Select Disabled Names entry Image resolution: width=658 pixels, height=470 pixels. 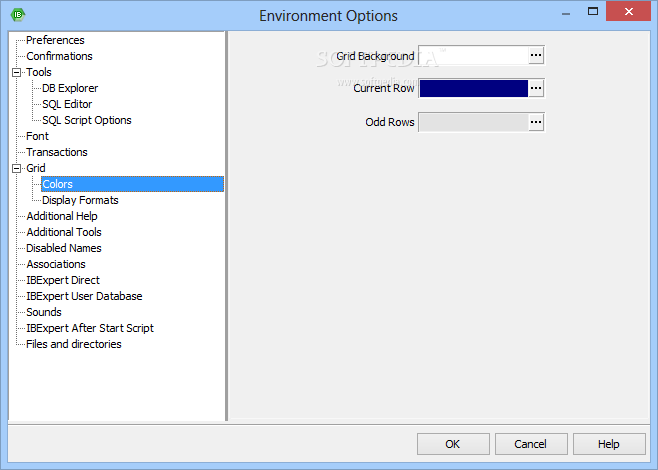click(64, 248)
